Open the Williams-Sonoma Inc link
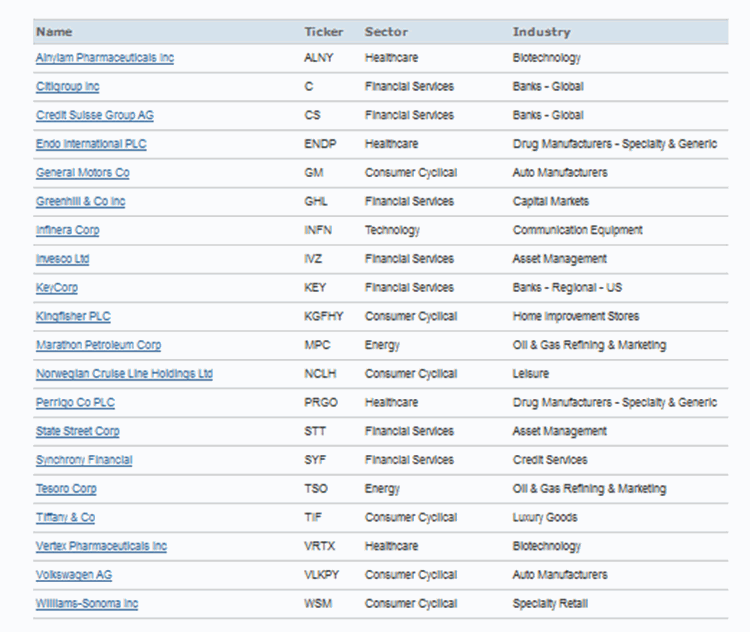This screenshot has width=750, height=632. point(87,603)
